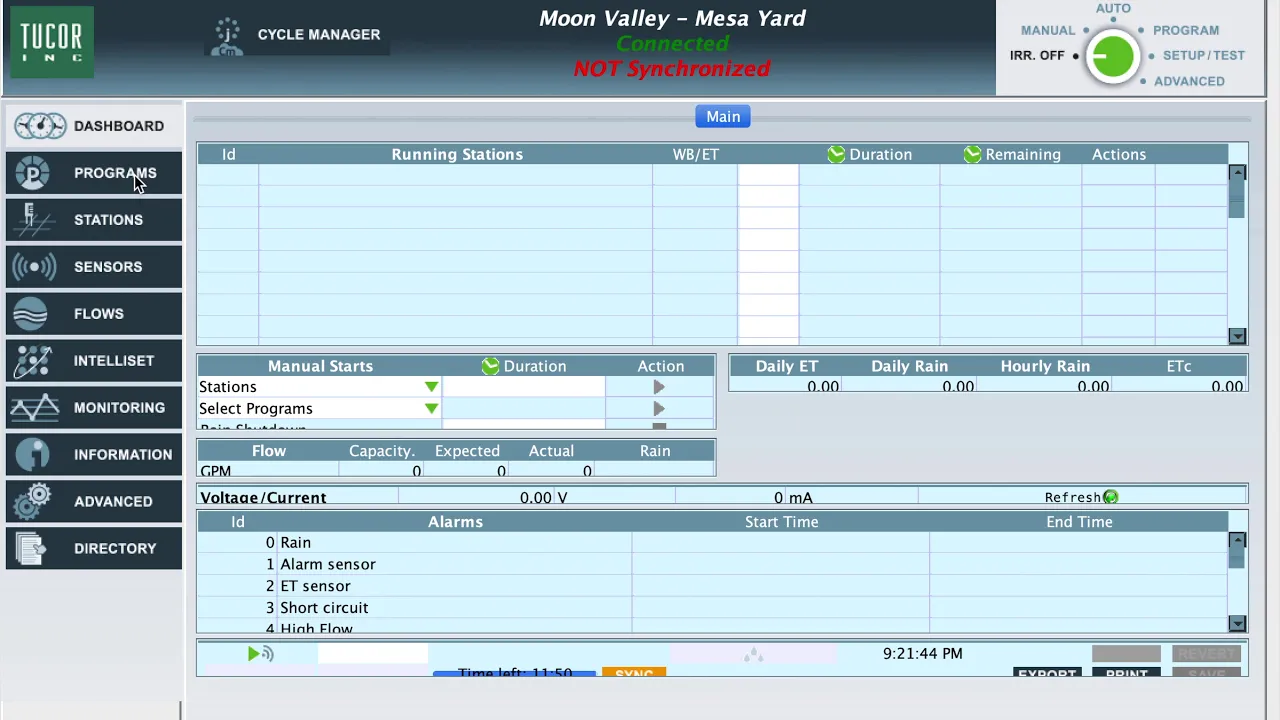Click down arrow of Alarms list scrollbar

tap(1237, 624)
